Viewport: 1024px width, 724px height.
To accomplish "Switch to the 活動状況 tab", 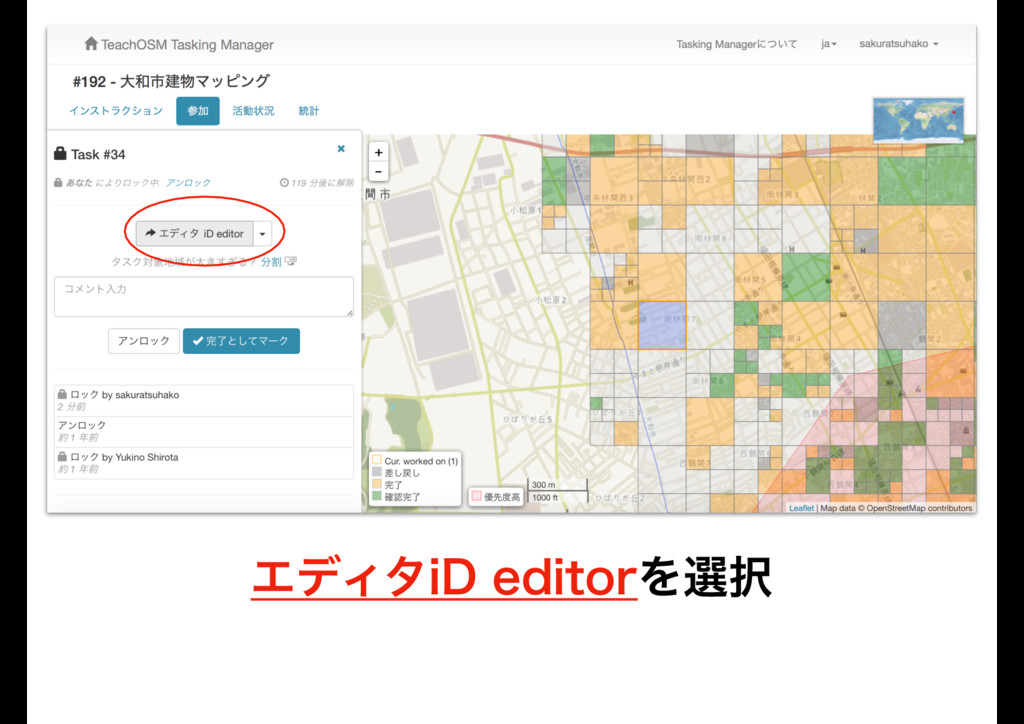I will (x=253, y=111).
